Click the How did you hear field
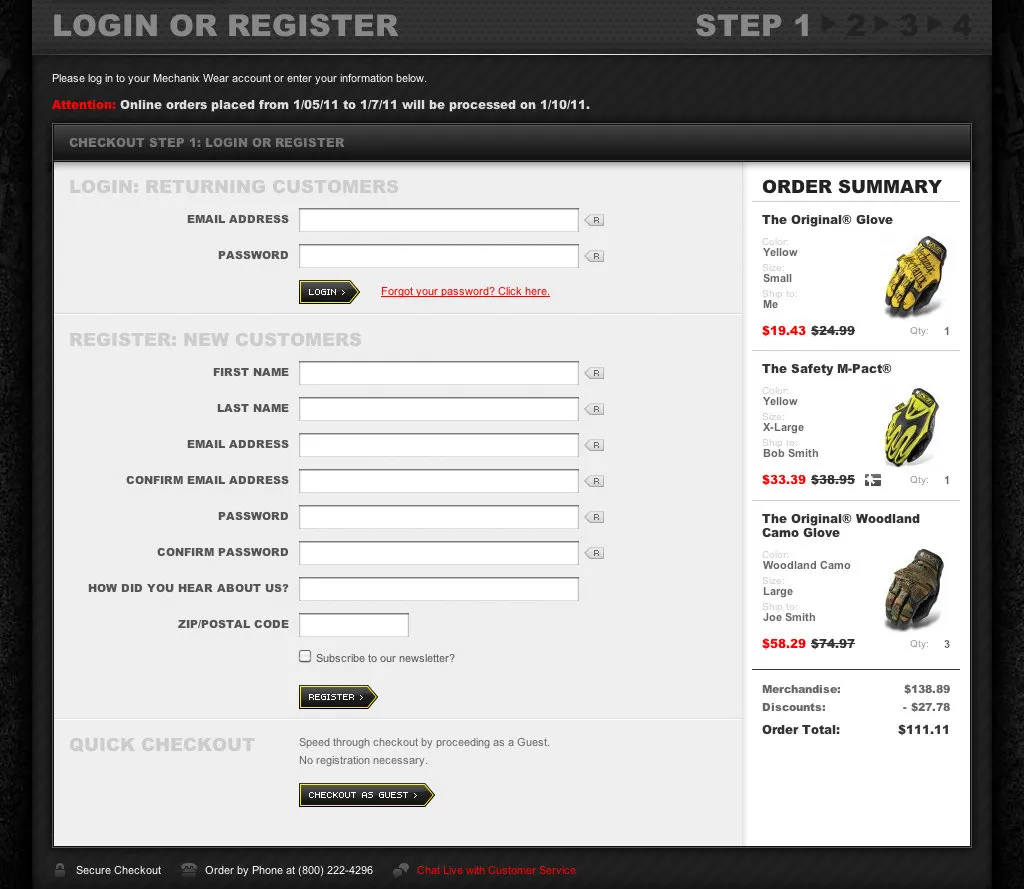 click(438, 589)
